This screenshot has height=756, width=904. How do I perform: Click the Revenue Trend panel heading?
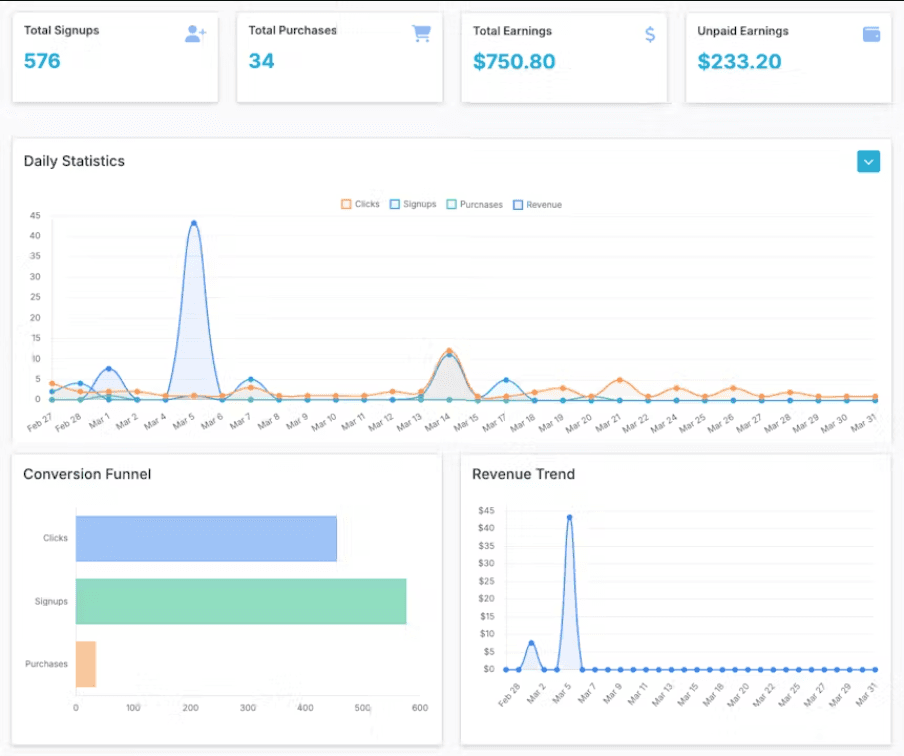pyautogui.click(x=523, y=474)
